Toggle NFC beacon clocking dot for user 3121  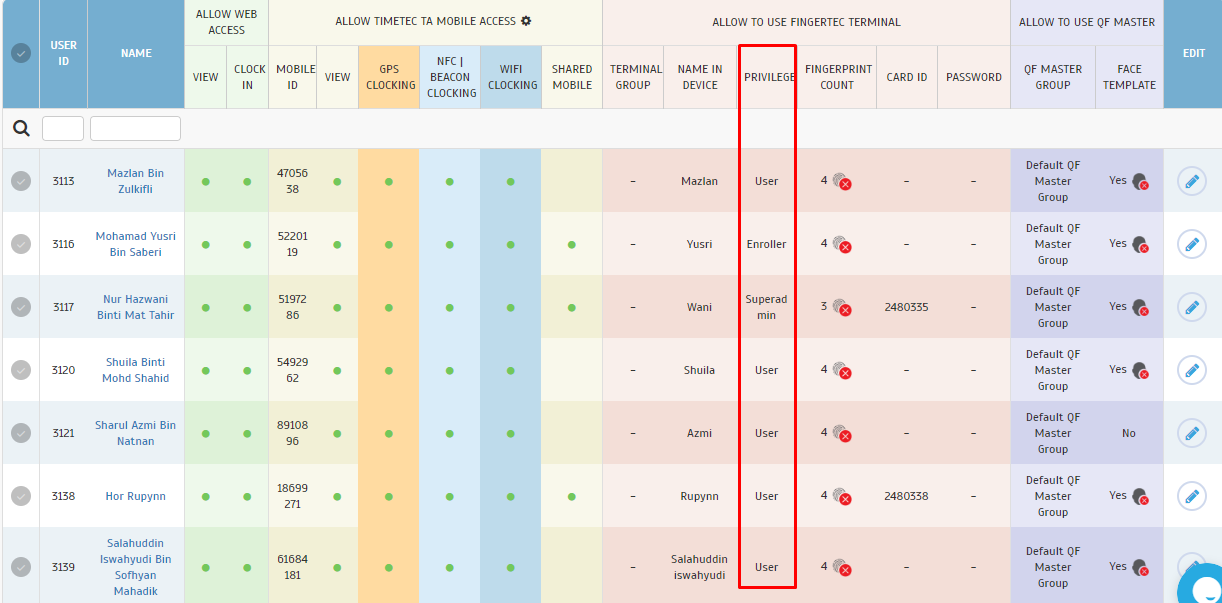point(450,433)
